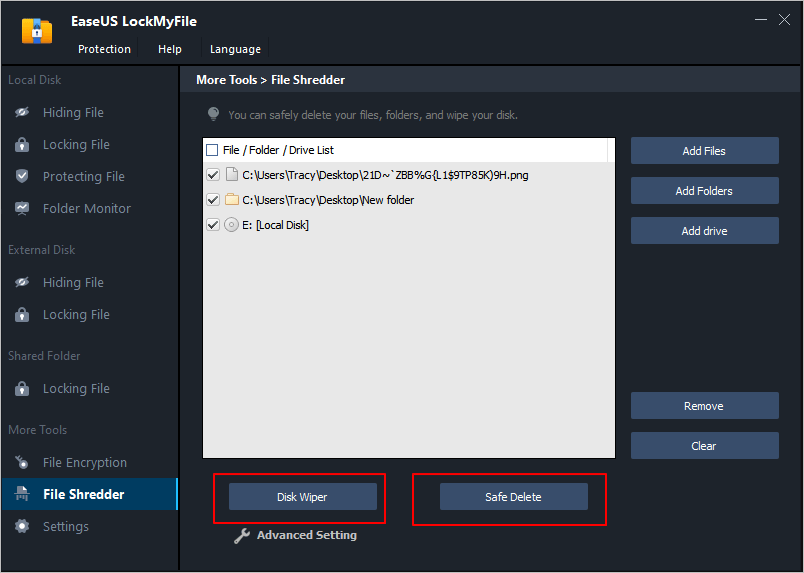Uncheck the E: [Local Disk] checkbox
The width and height of the screenshot is (804, 573).
pyautogui.click(x=212, y=225)
